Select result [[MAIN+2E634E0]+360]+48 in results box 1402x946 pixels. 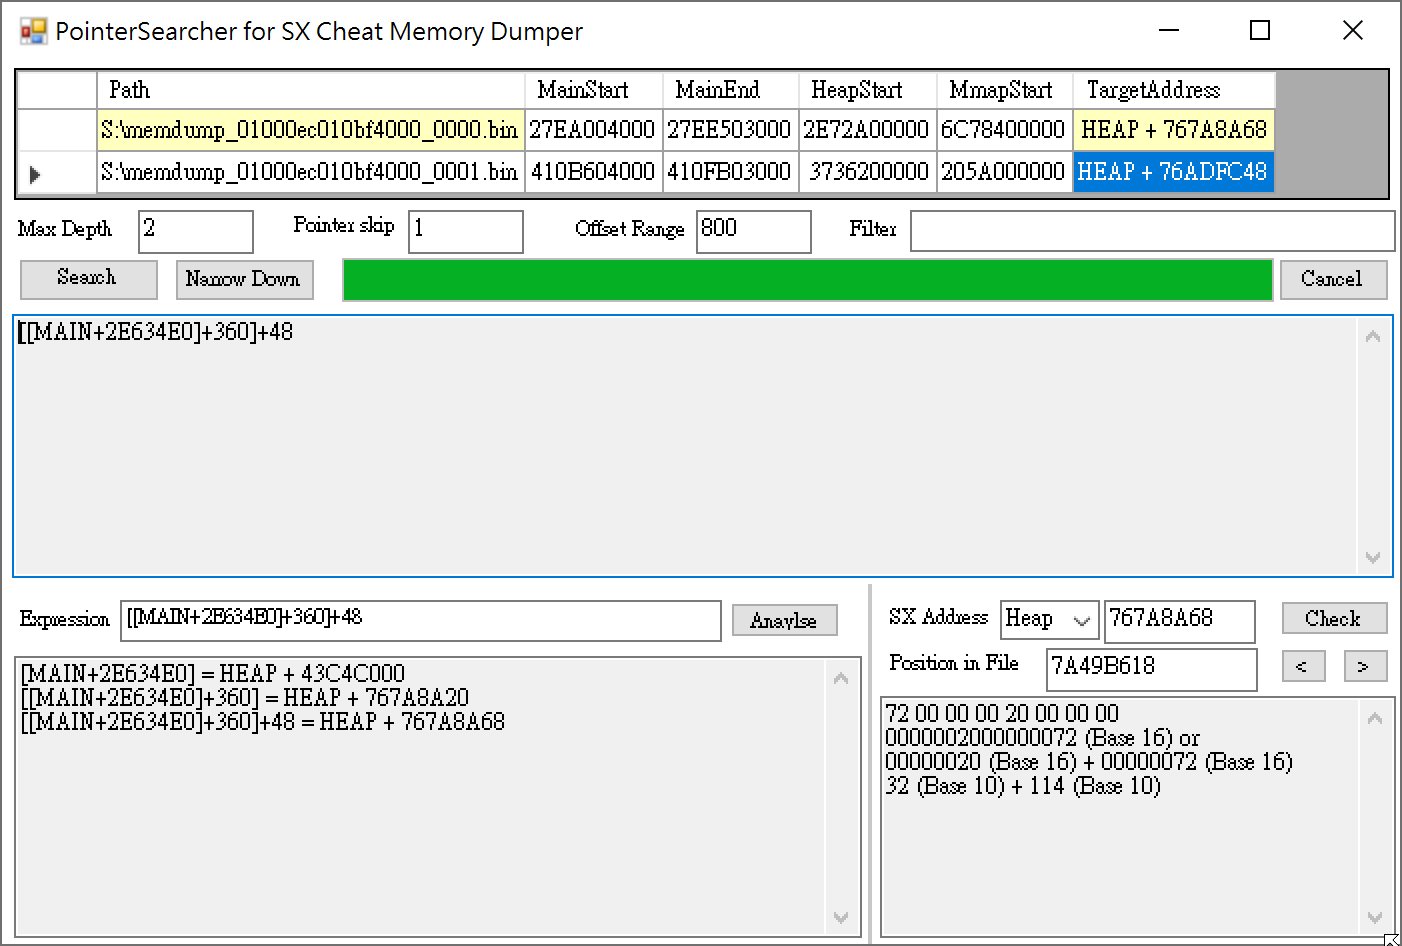156,332
